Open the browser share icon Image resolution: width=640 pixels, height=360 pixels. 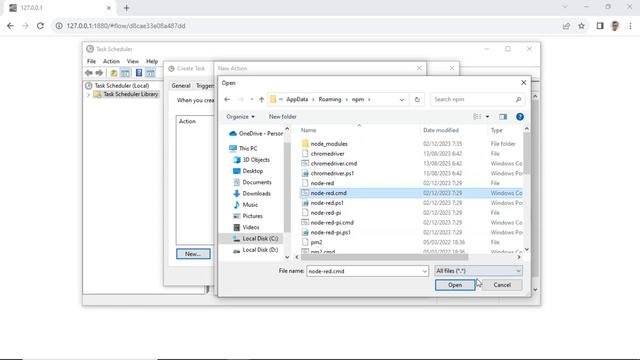point(566,26)
